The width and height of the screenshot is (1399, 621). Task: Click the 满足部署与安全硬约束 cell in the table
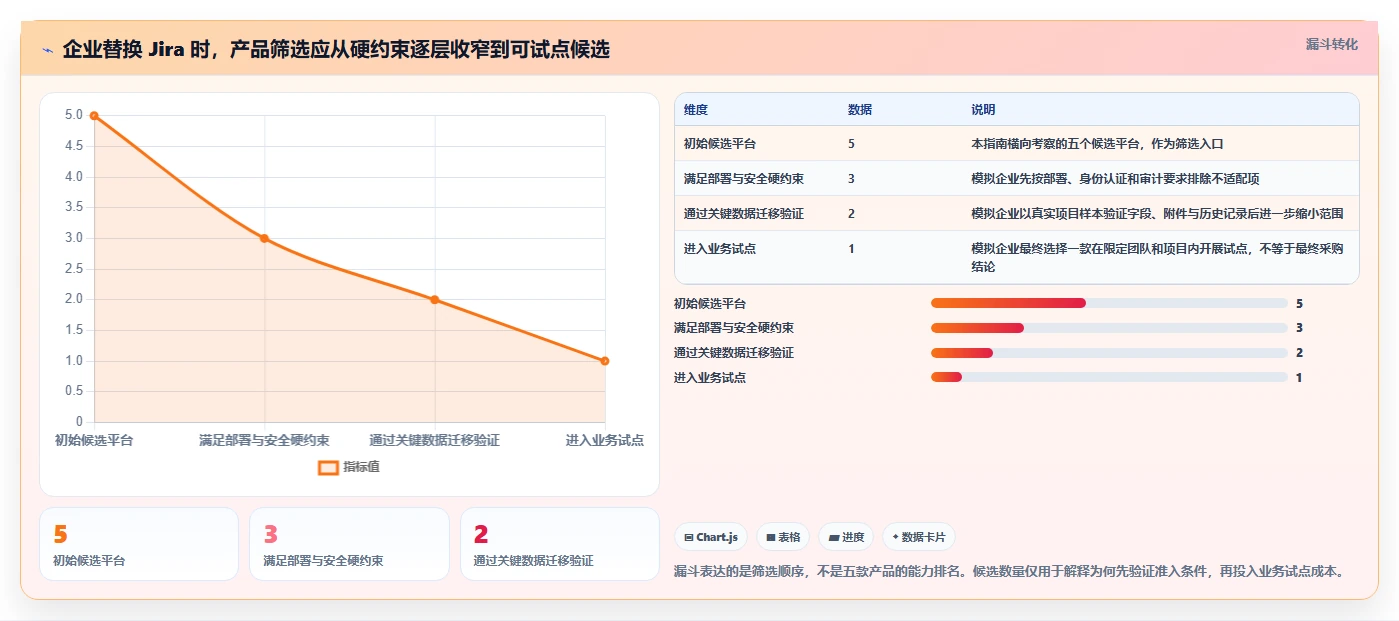point(744,179)
